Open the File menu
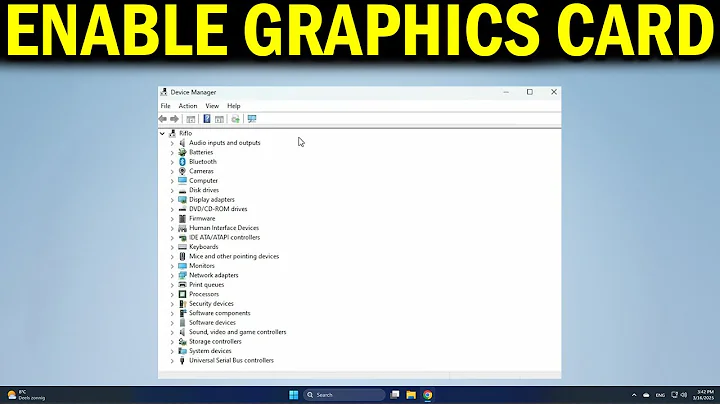Image resolution: width=720 pixels, height=404 pixels. pyautogui.click(x=165, y=106)
